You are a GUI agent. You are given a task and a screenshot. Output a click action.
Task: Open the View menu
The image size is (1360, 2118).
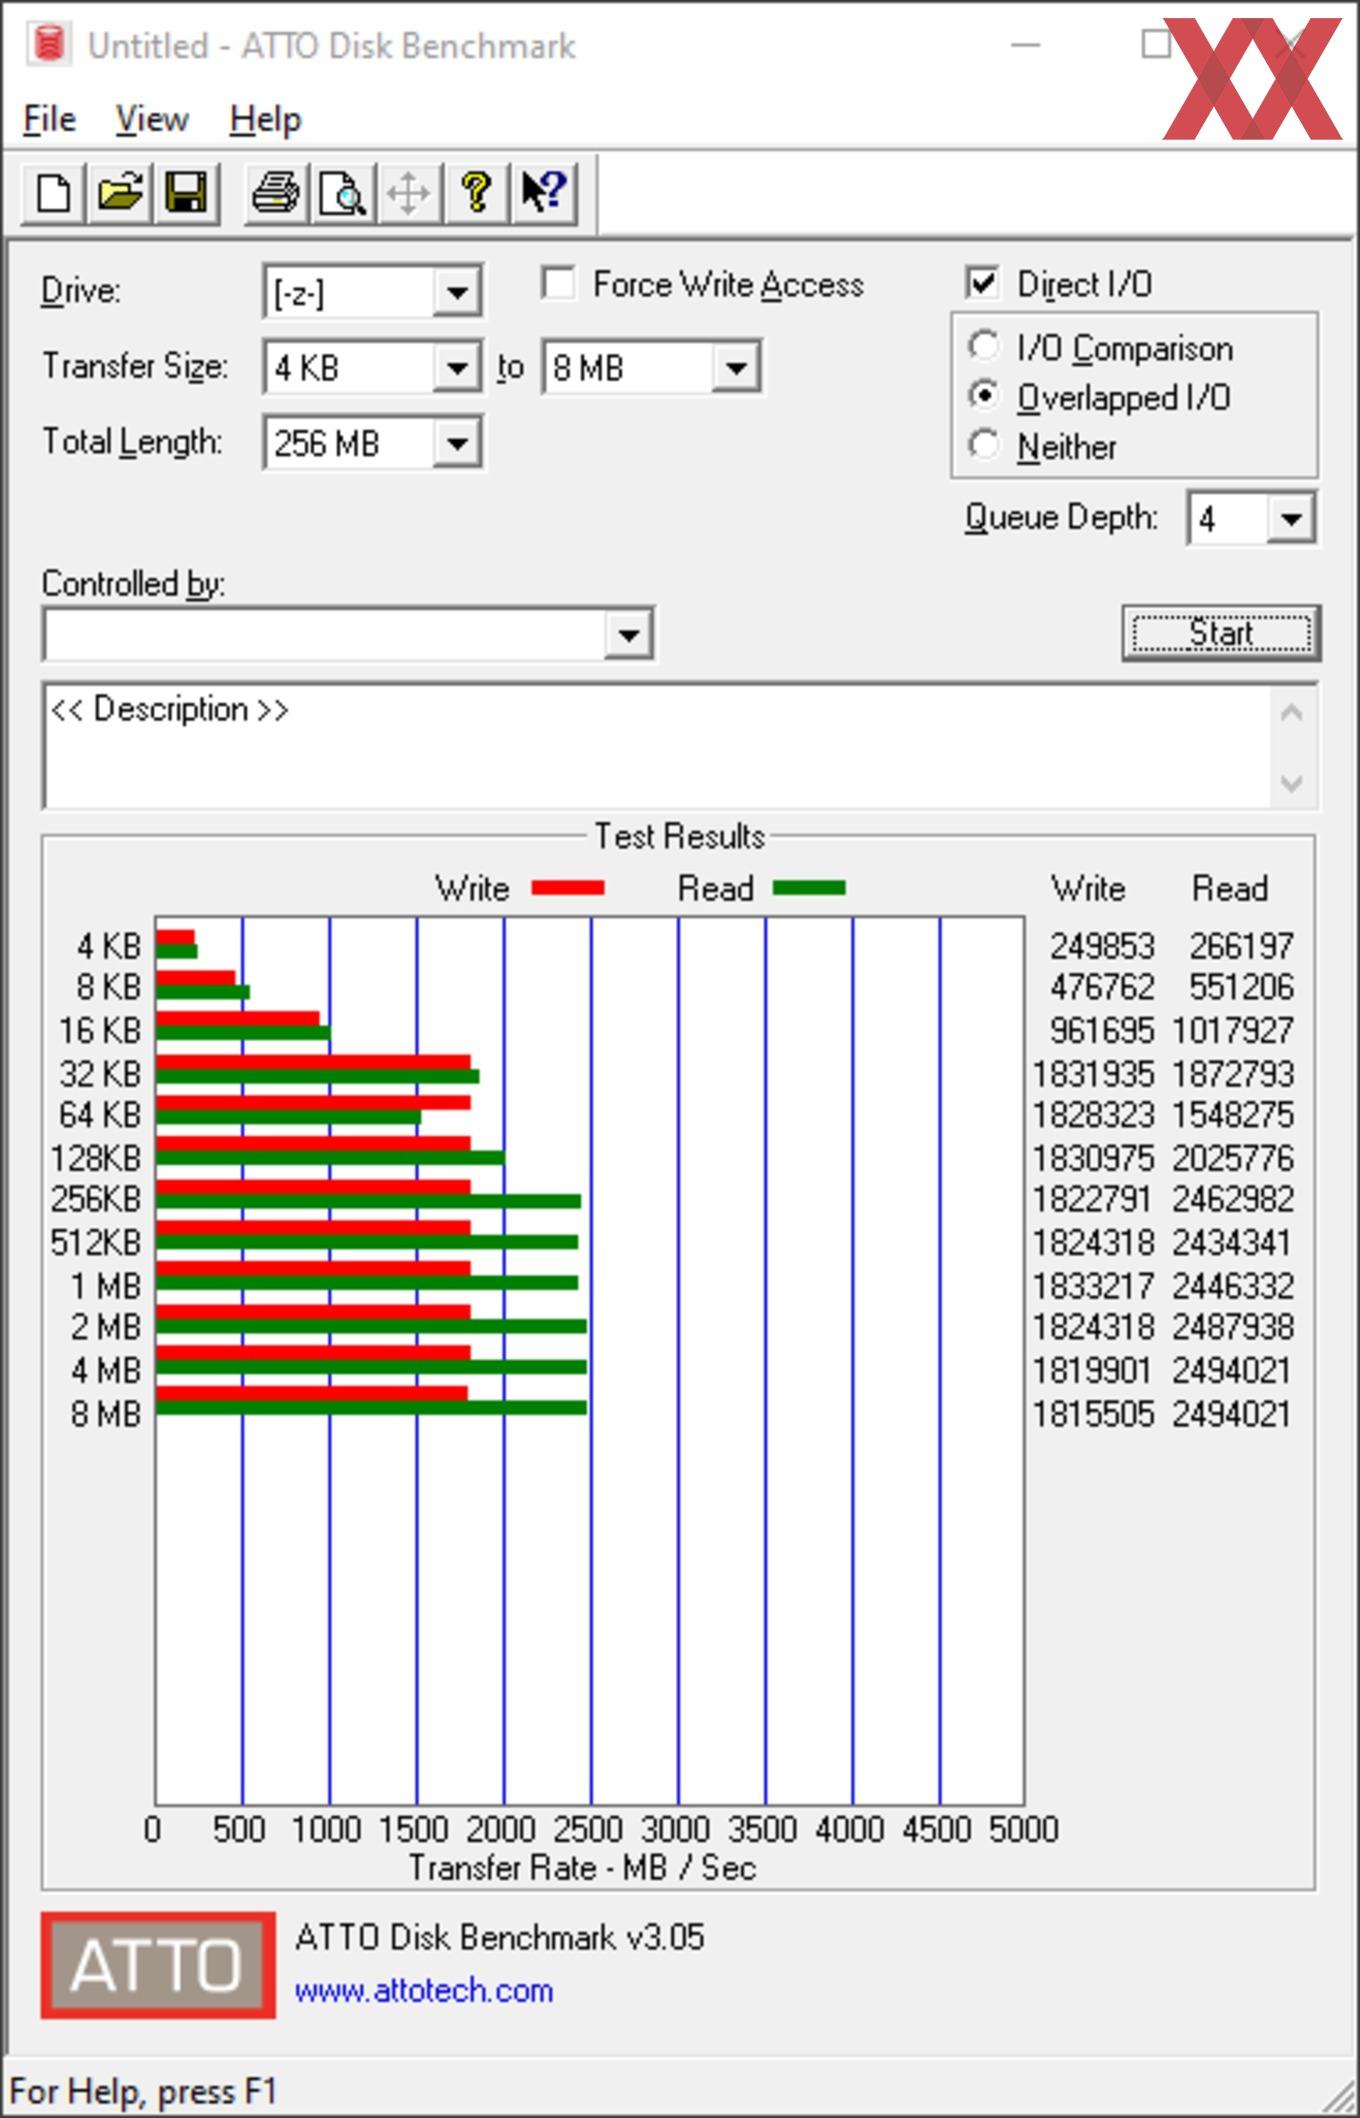[152, 119]
